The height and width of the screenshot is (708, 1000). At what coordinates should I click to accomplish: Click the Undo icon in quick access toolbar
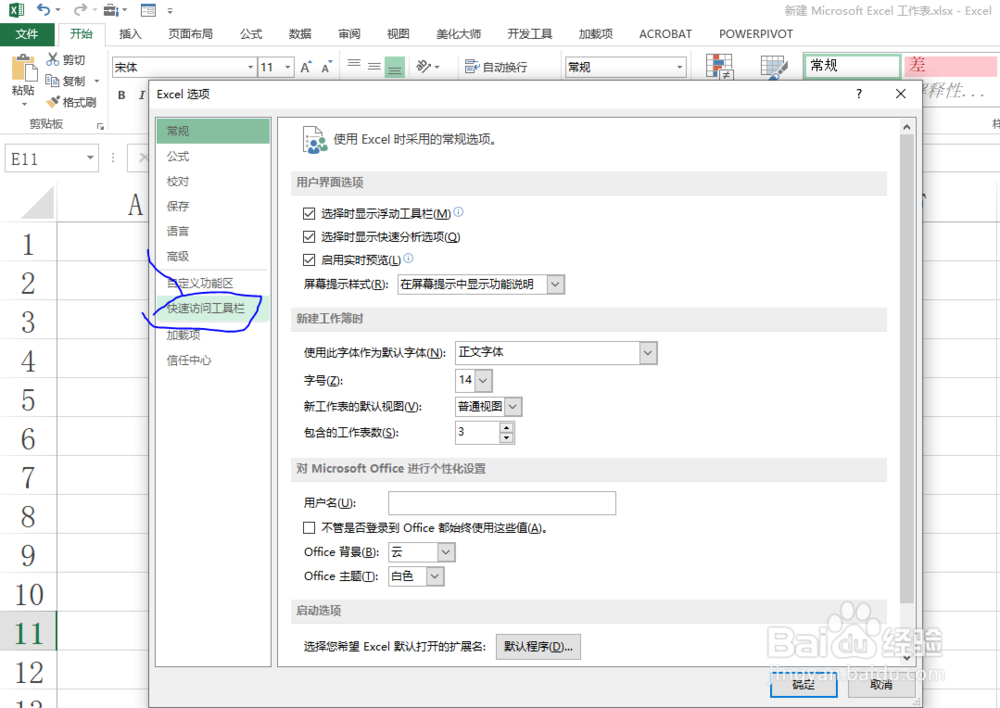(43, 10)
